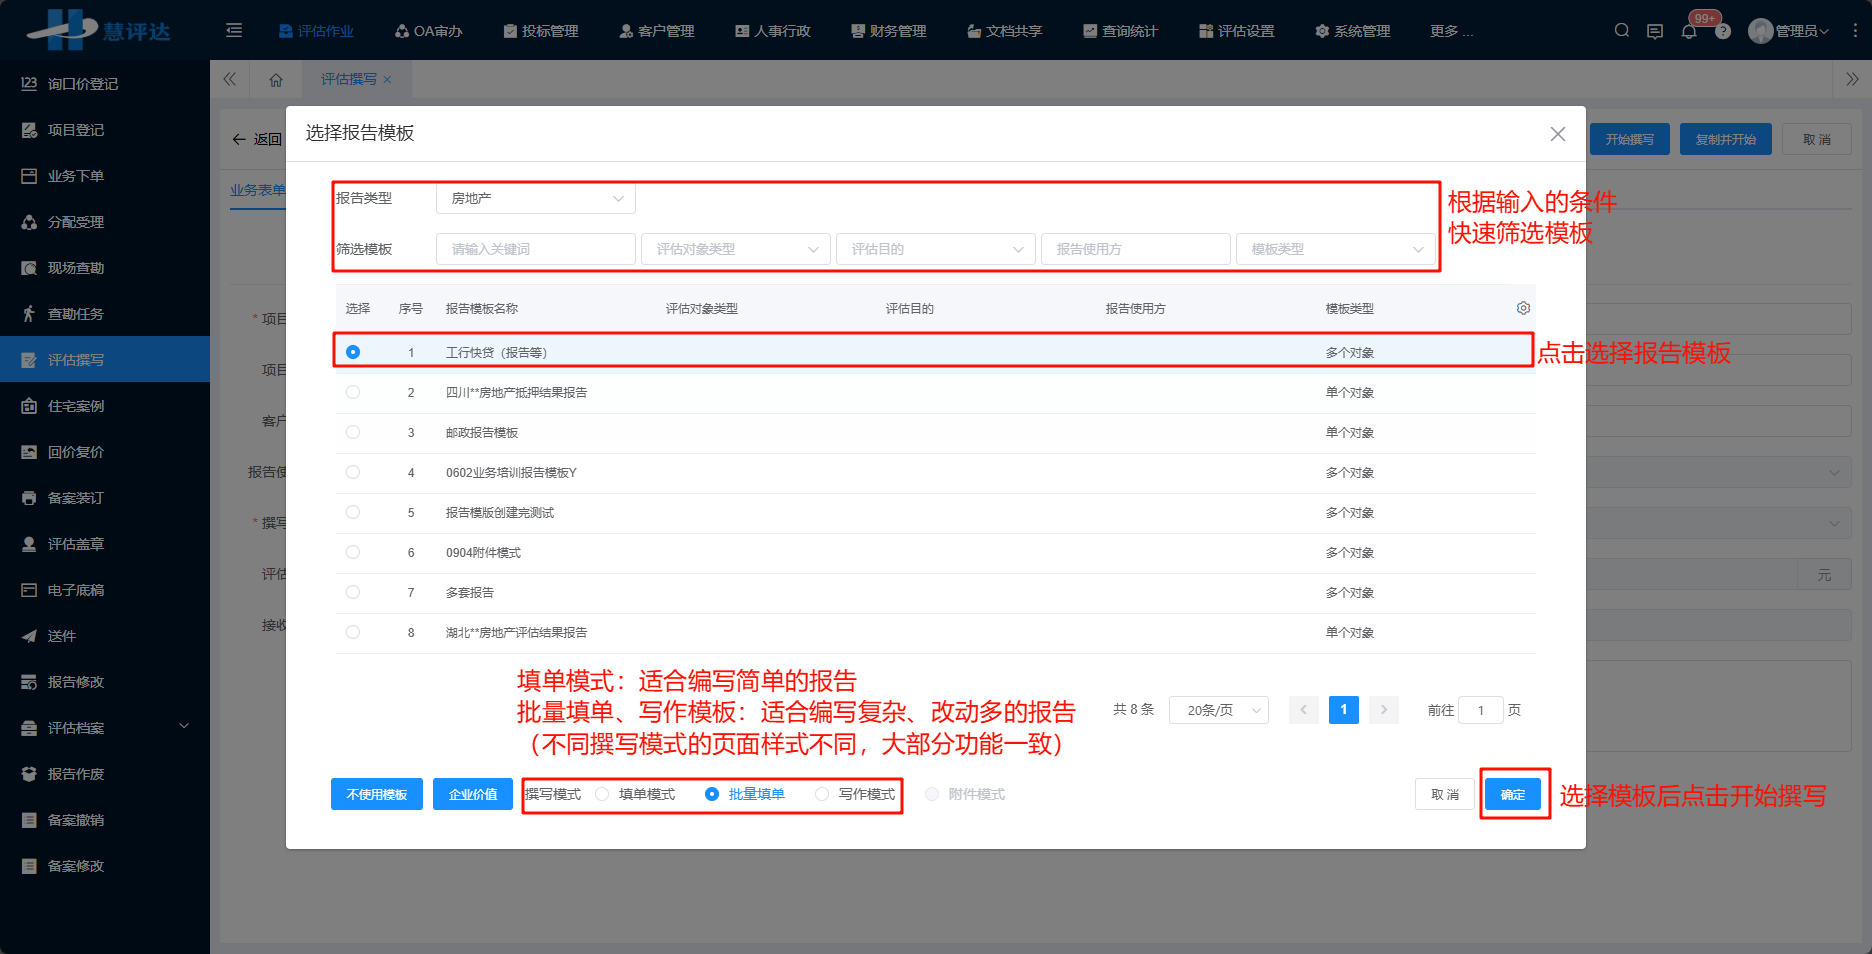The image size is (1872, 954).
Task: Click the 确定 confirm button
Action: pyautogui.click(x=1512, y=794)
